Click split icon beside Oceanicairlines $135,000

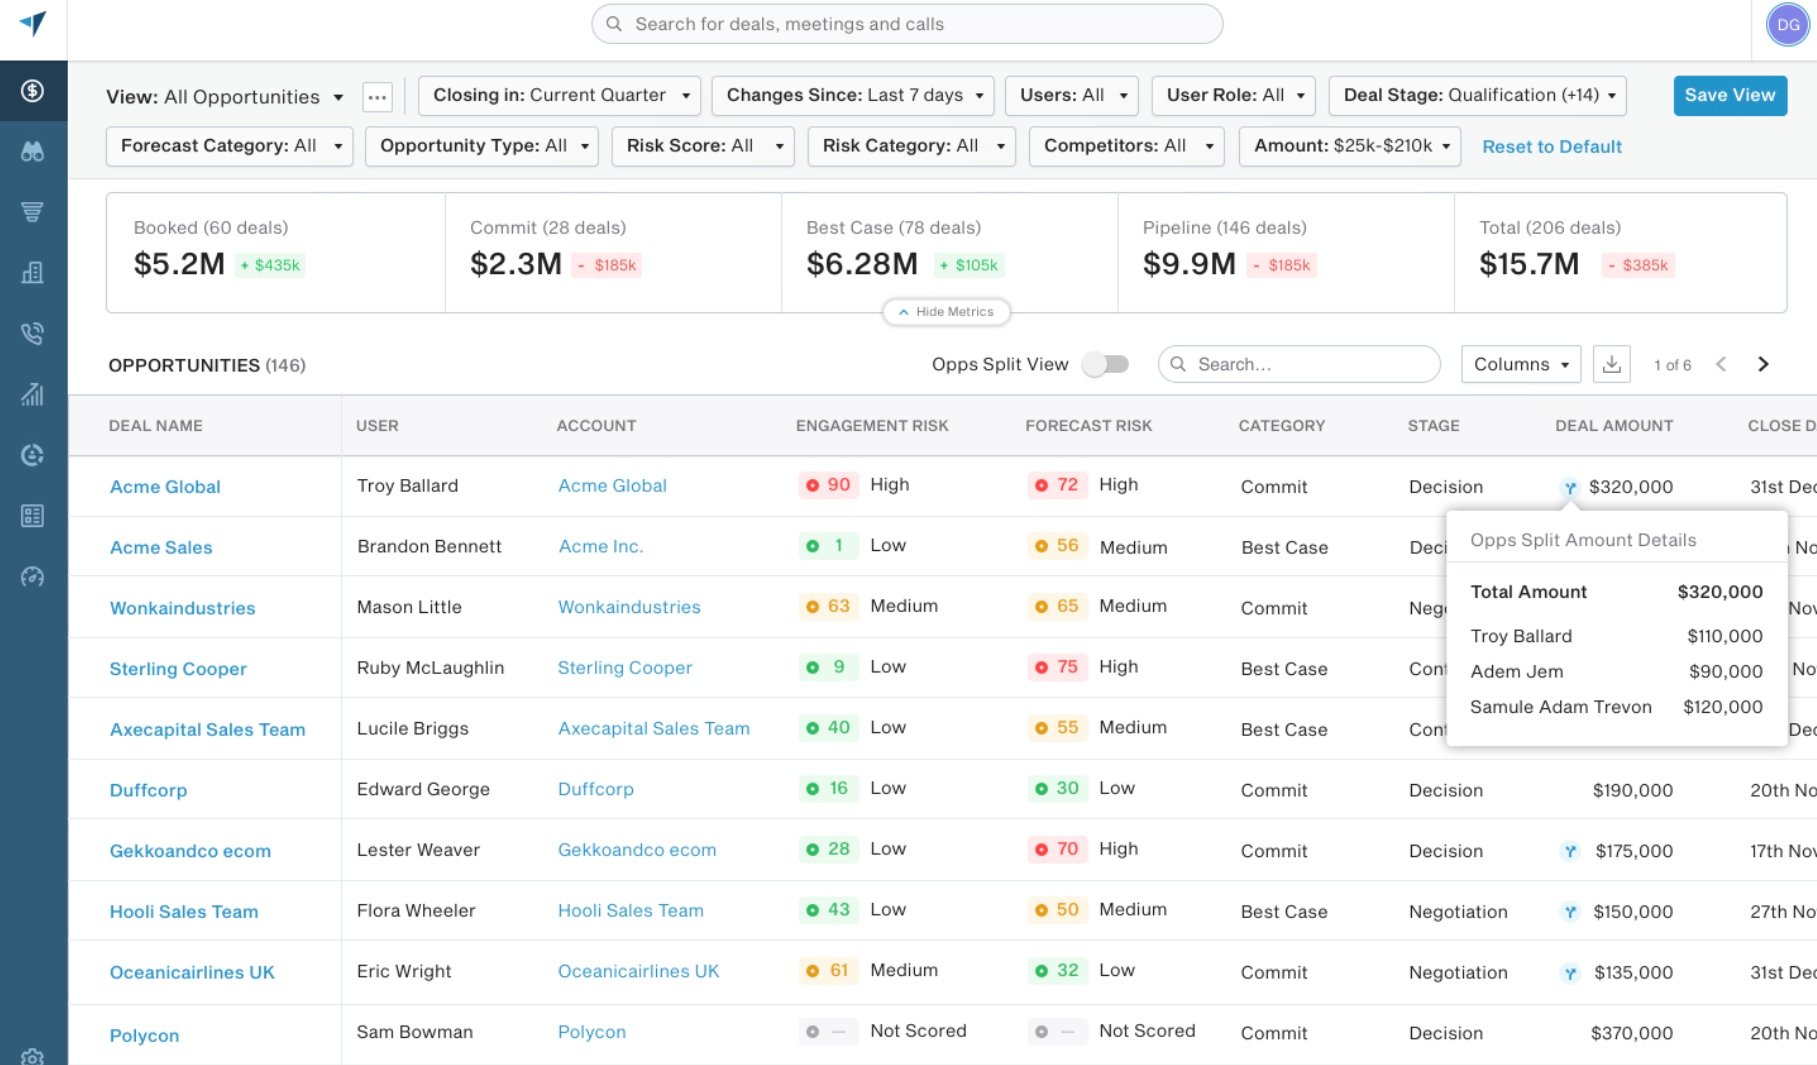click(x=1570, y=973)
